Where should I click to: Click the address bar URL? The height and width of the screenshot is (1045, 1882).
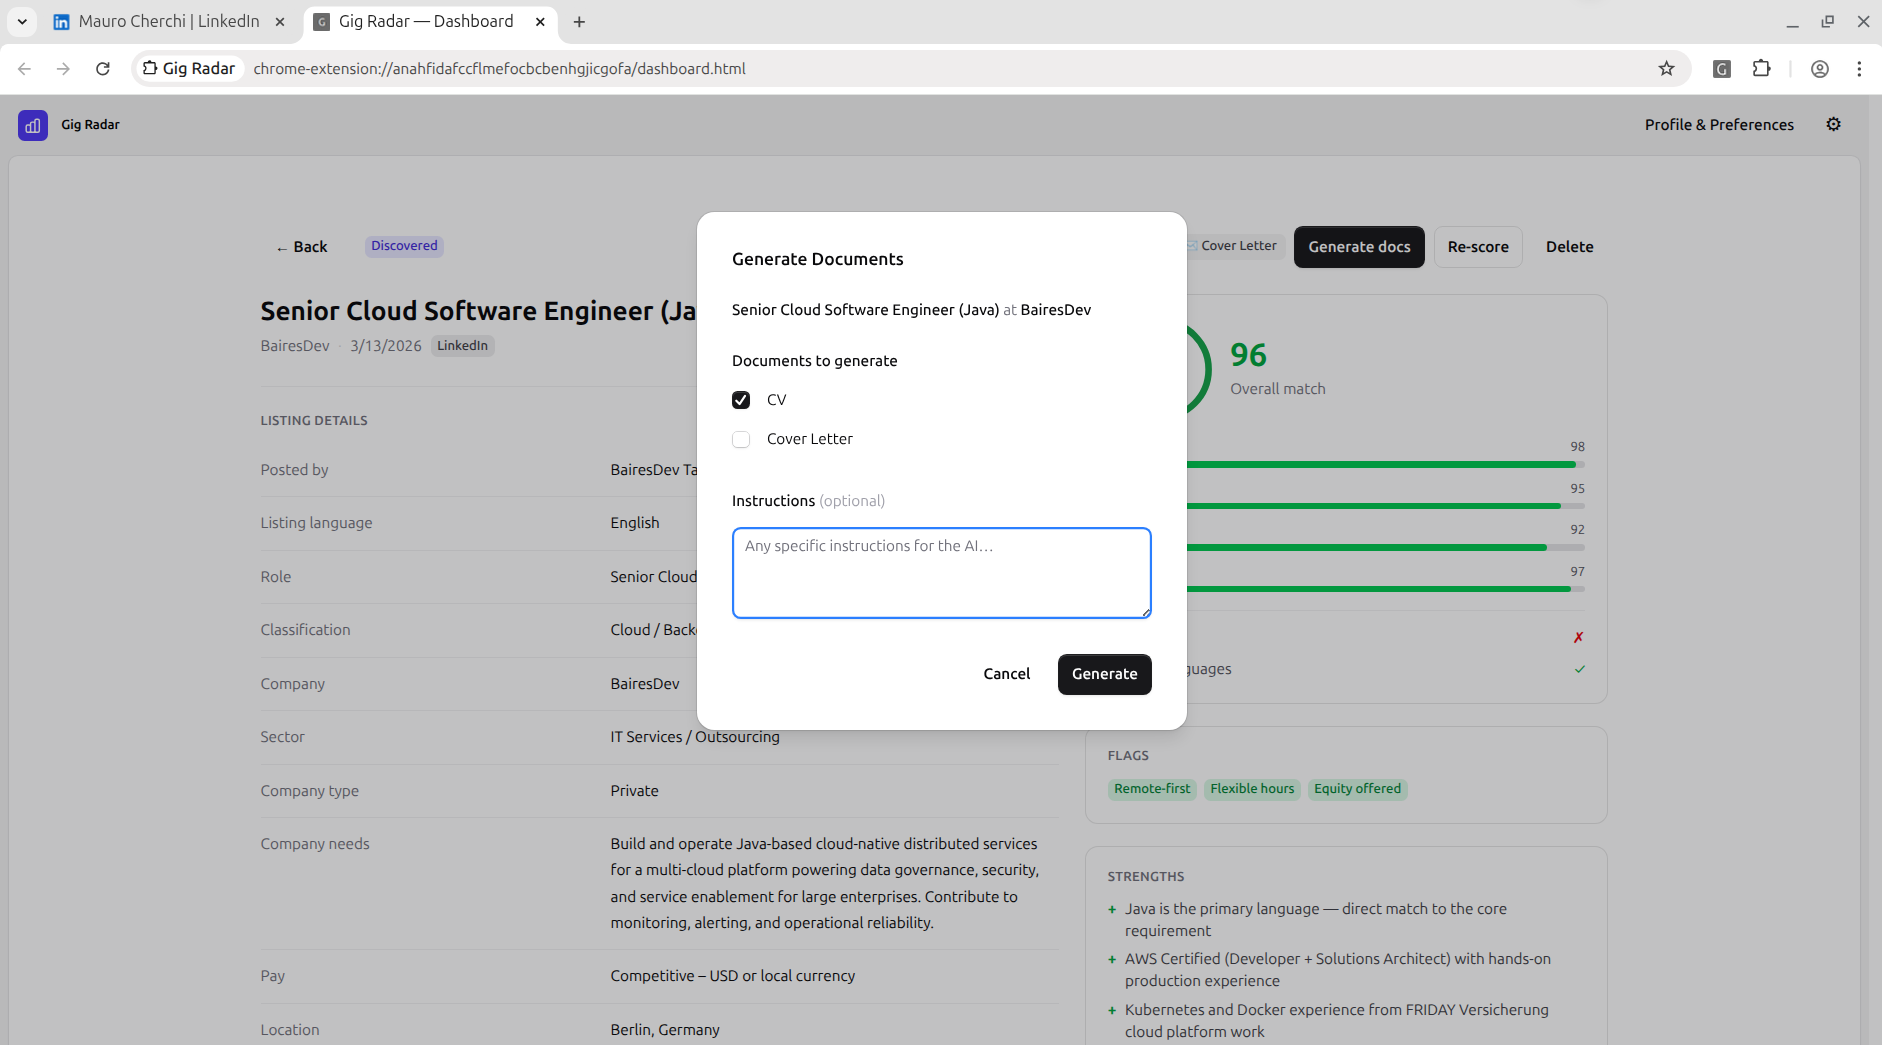(499, 68)
